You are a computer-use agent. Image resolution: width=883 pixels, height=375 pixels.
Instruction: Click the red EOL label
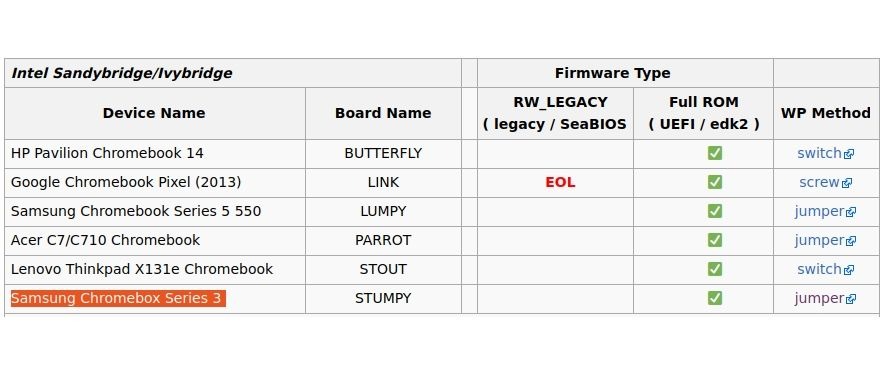coord(560,182)
